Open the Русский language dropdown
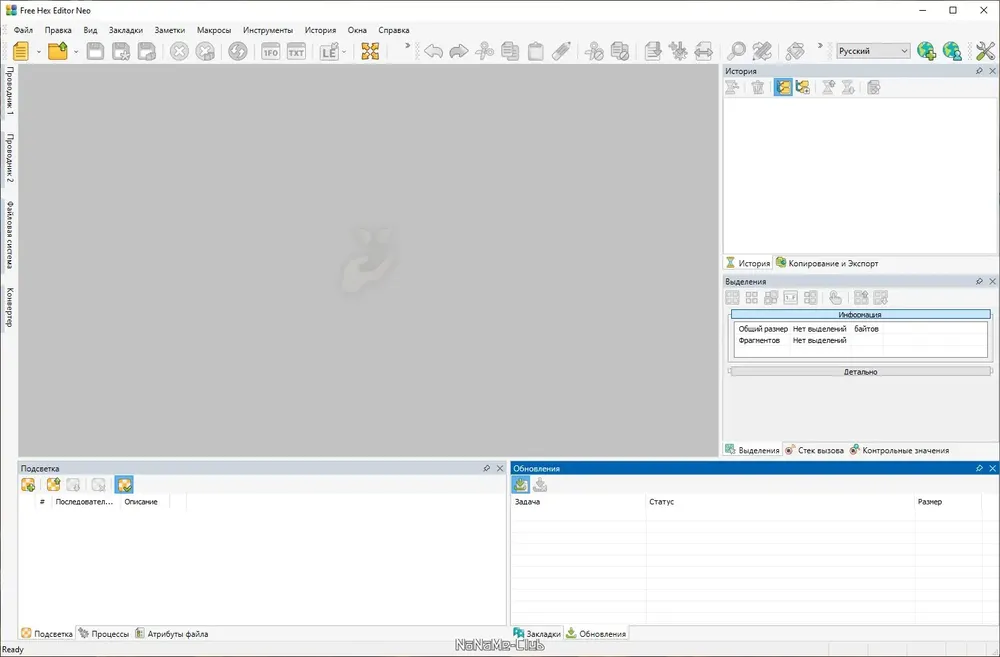 (x=873, y=51)
